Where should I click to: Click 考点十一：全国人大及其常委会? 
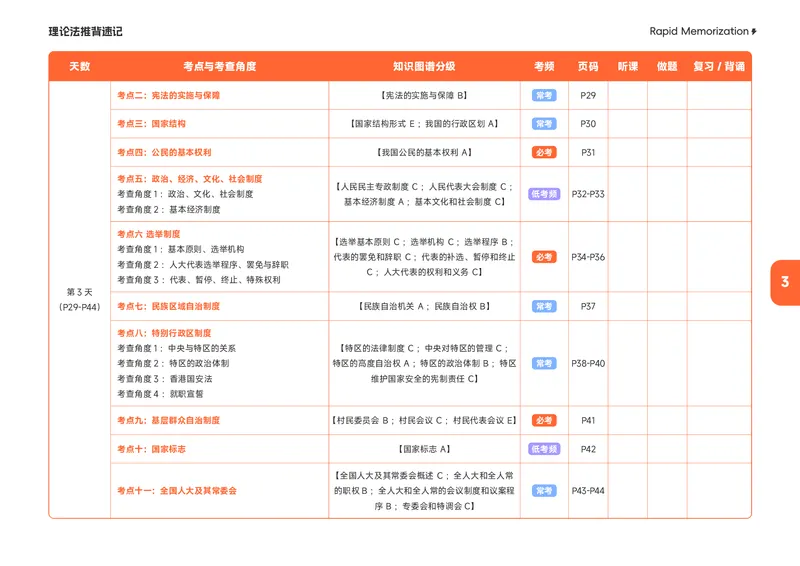tap(177, 491)
